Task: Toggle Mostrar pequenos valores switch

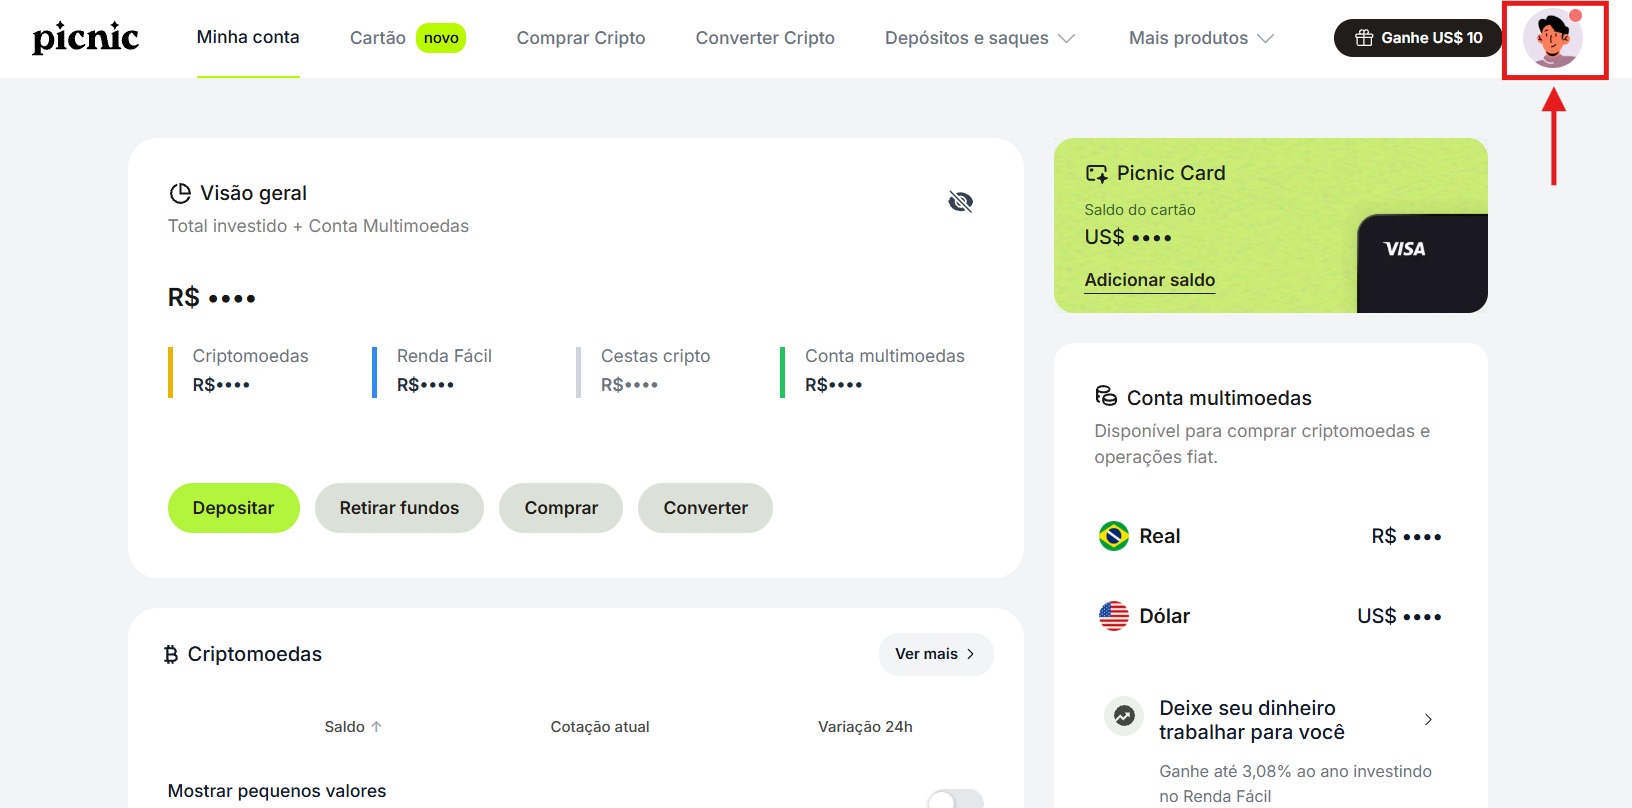Action: pos(955,799)
